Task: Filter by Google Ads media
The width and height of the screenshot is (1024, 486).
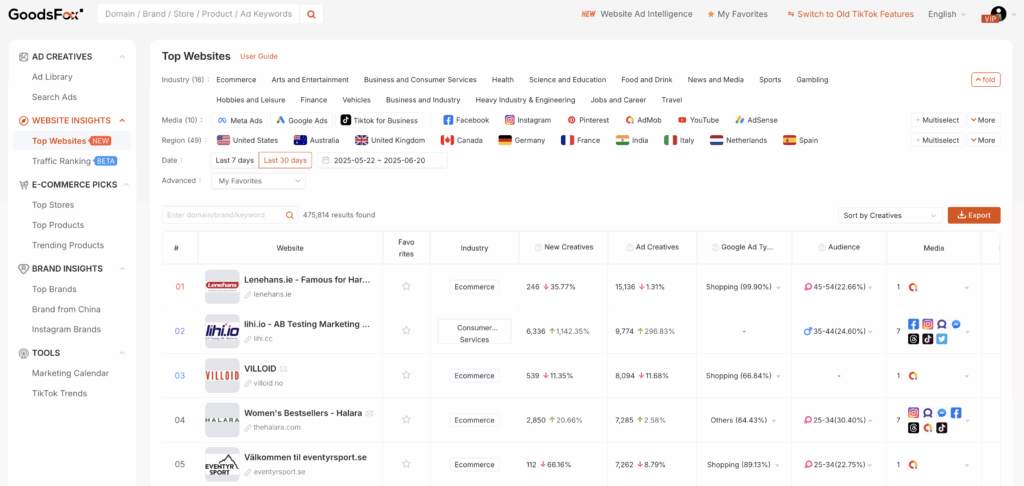Action: 302,120
